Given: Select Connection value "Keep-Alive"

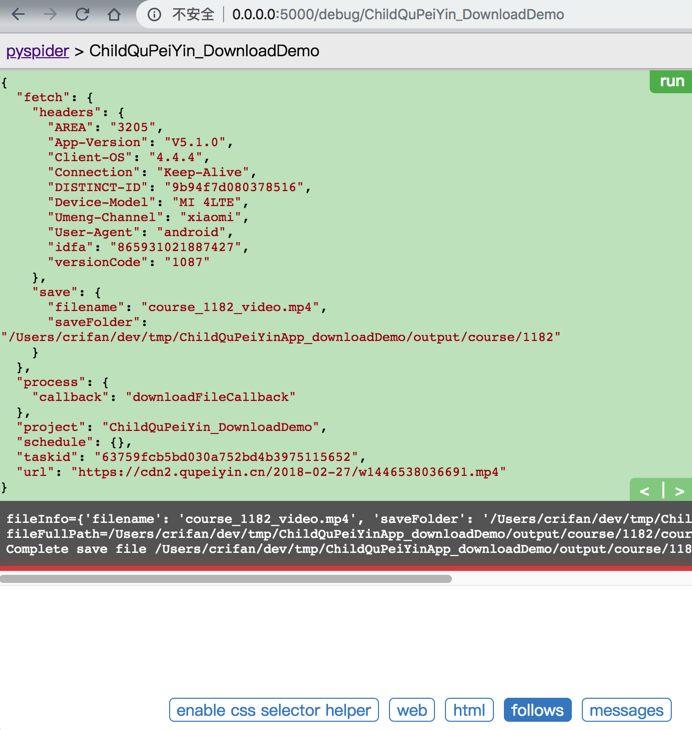Looking at the screenshot, I should pos(203,172).
